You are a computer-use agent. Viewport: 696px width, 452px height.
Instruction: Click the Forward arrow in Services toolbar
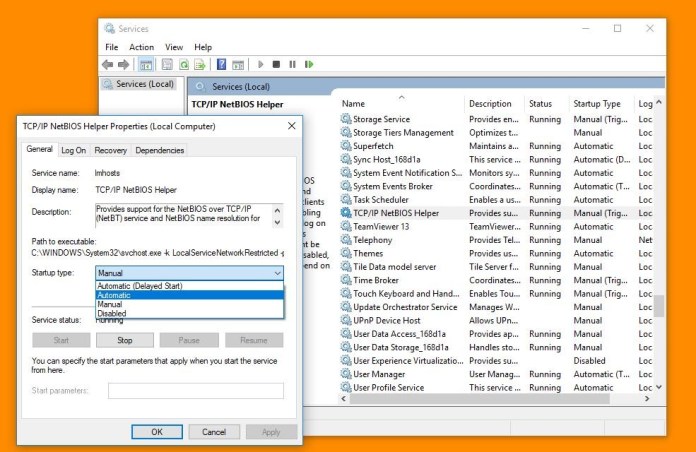[123, 65]
